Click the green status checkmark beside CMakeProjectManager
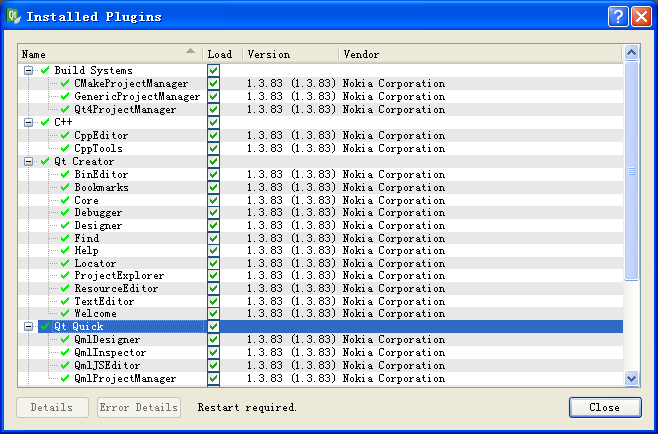Screen dimensions: 658x434 (x=65, y=83)
